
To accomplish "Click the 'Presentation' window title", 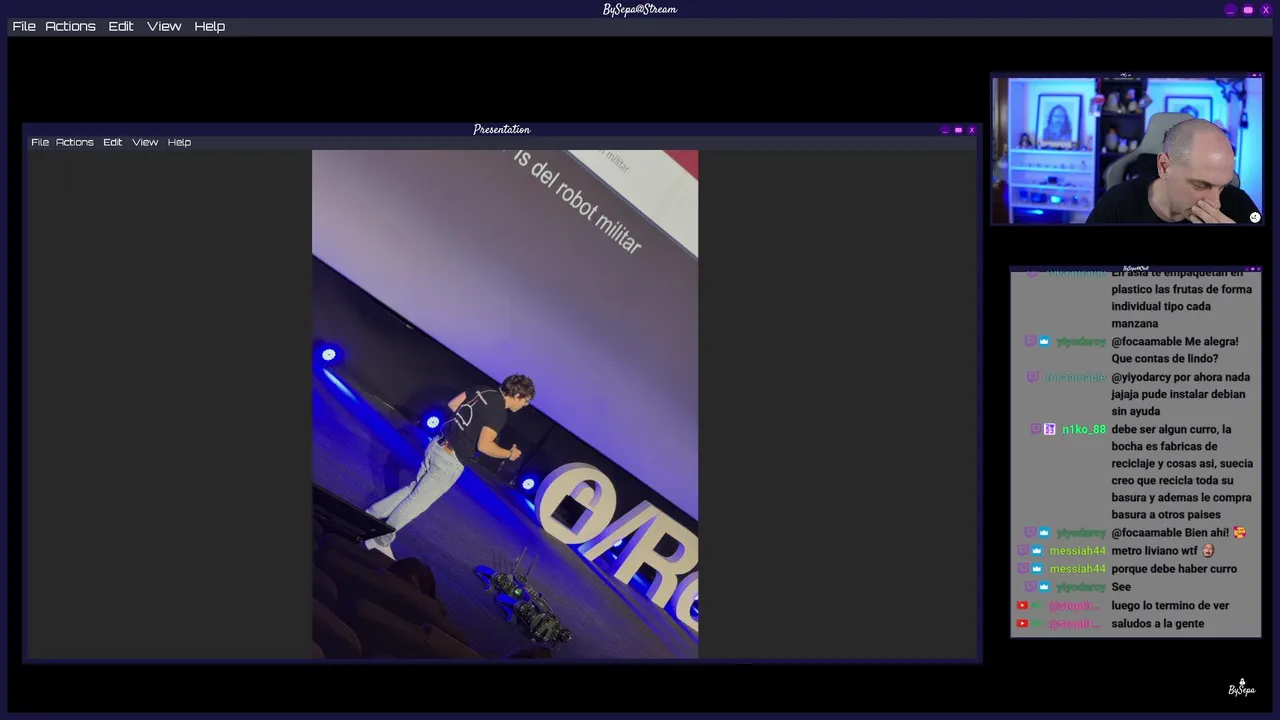I will coord(502,129).
